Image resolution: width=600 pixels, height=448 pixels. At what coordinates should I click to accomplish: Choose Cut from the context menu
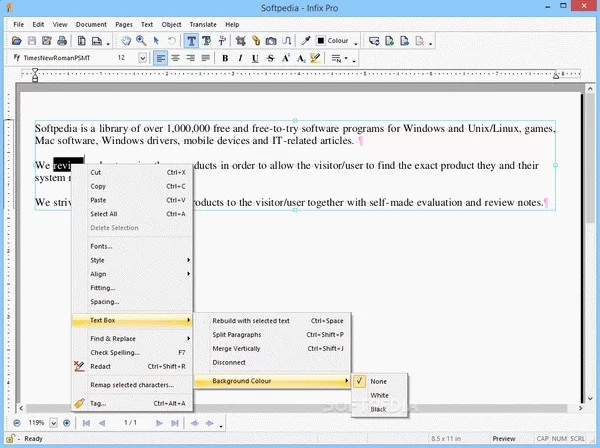(x=132, y=173)
